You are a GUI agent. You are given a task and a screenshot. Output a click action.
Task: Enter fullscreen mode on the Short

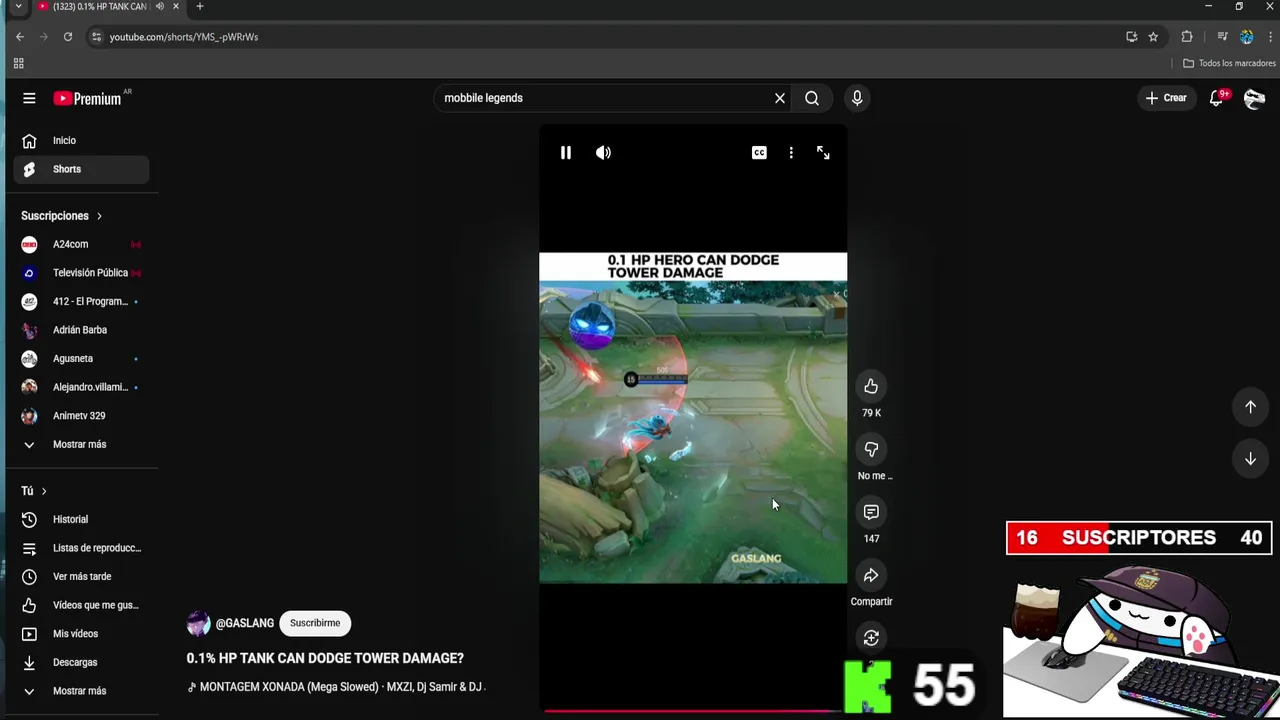(x=823, y=153)
